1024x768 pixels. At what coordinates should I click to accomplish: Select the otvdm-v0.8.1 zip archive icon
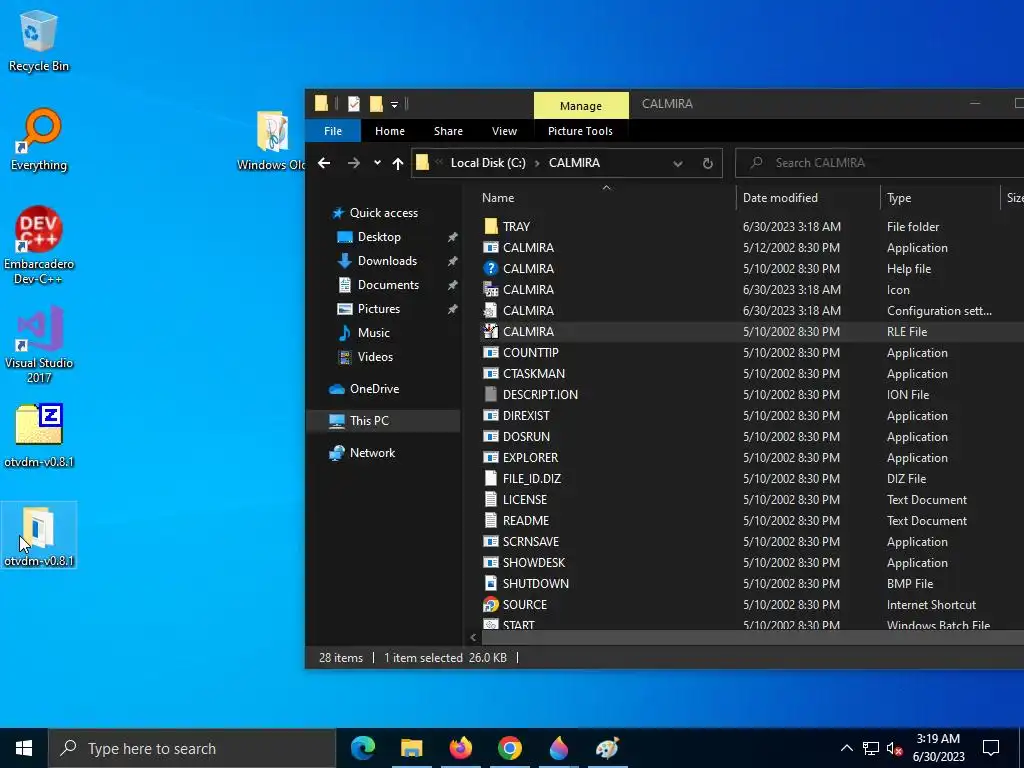[x=39, y=436]
